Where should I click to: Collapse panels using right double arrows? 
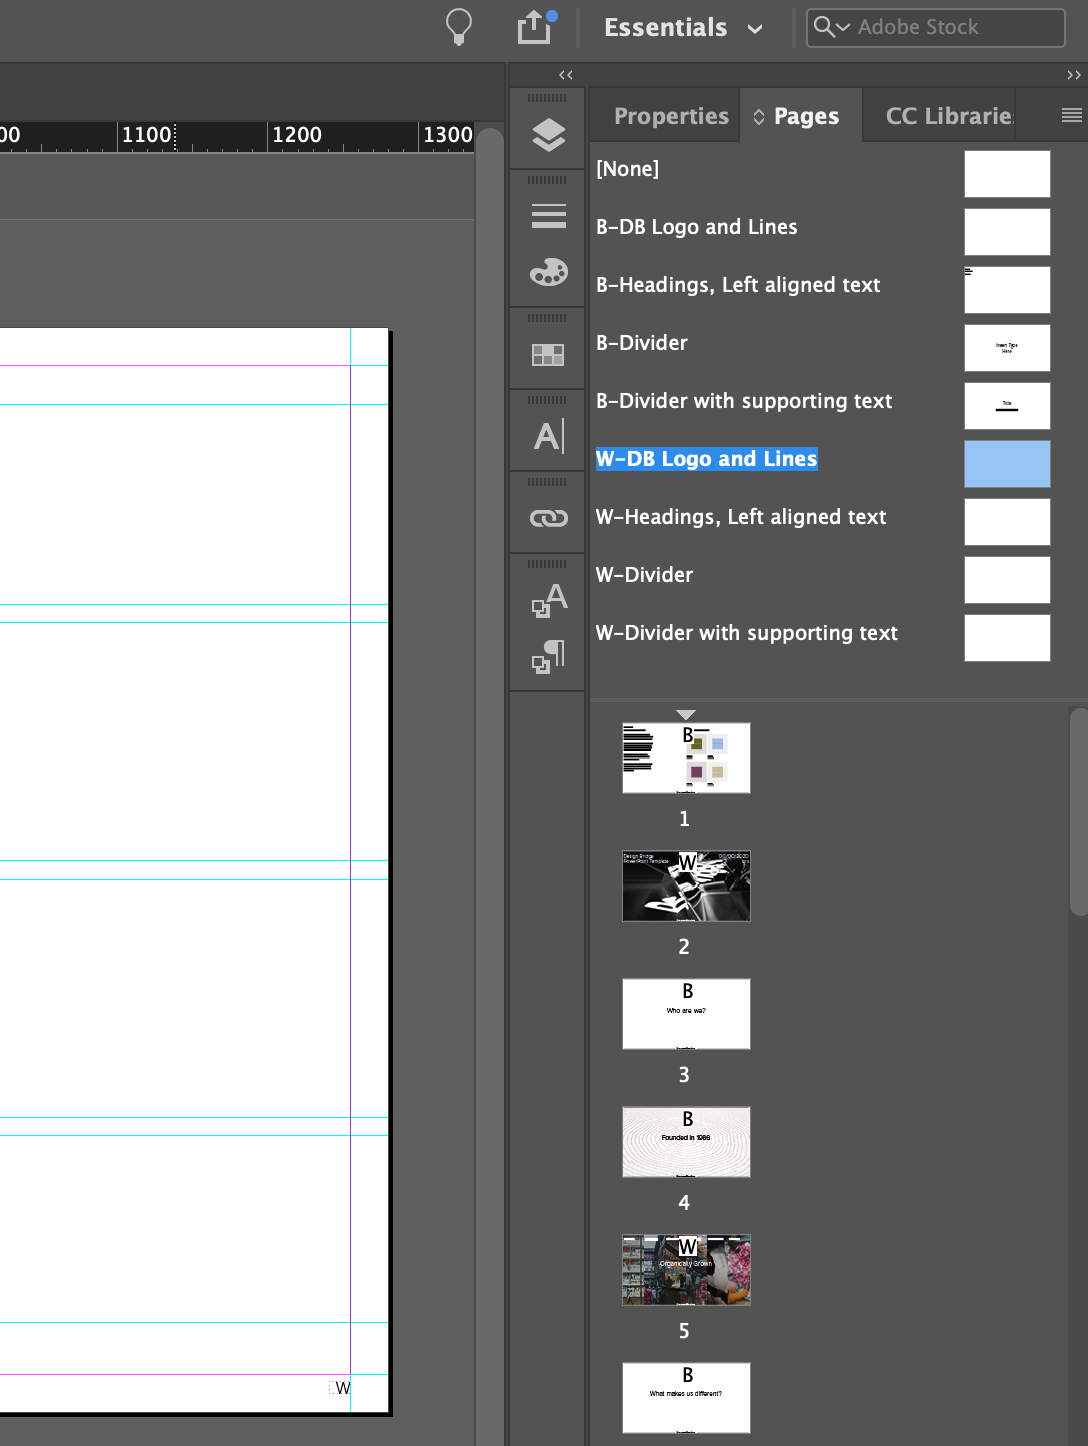tap(1073, 75)
